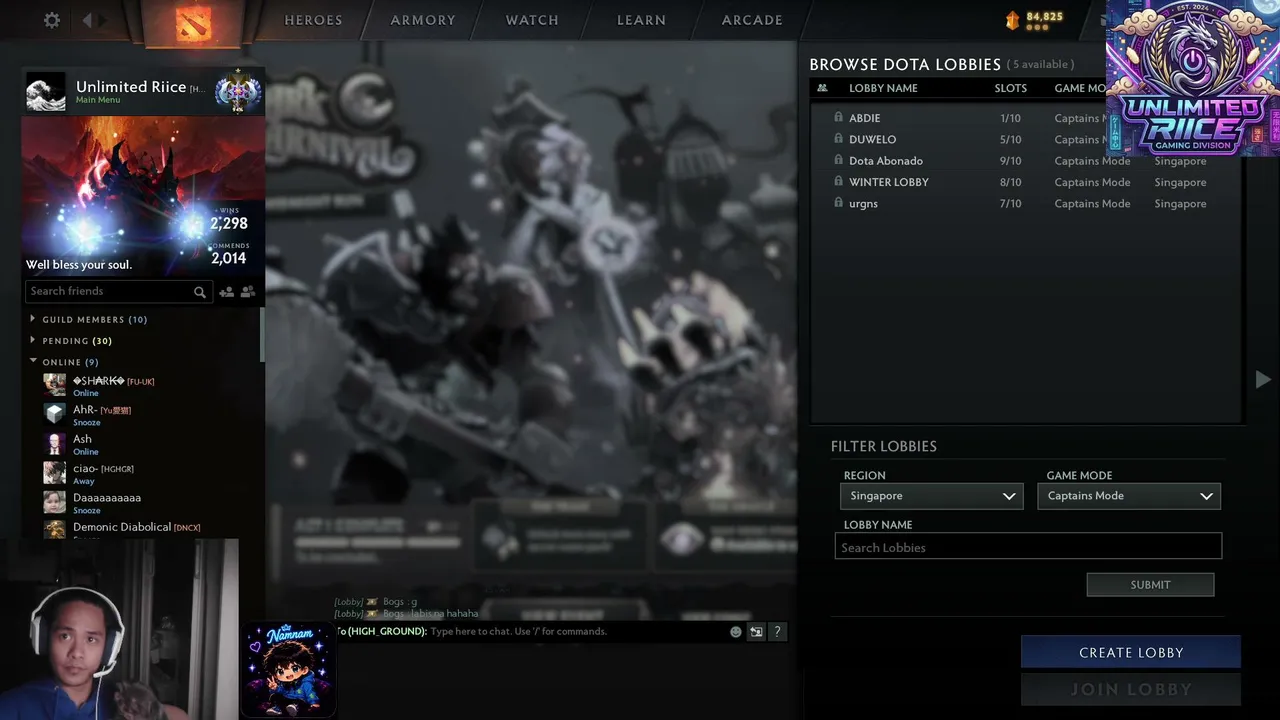Open the Game Mode dropdown set to Captains Mode
Image resolution: width=1280 pixels, height=720 pixels.
click(1129, 496)
